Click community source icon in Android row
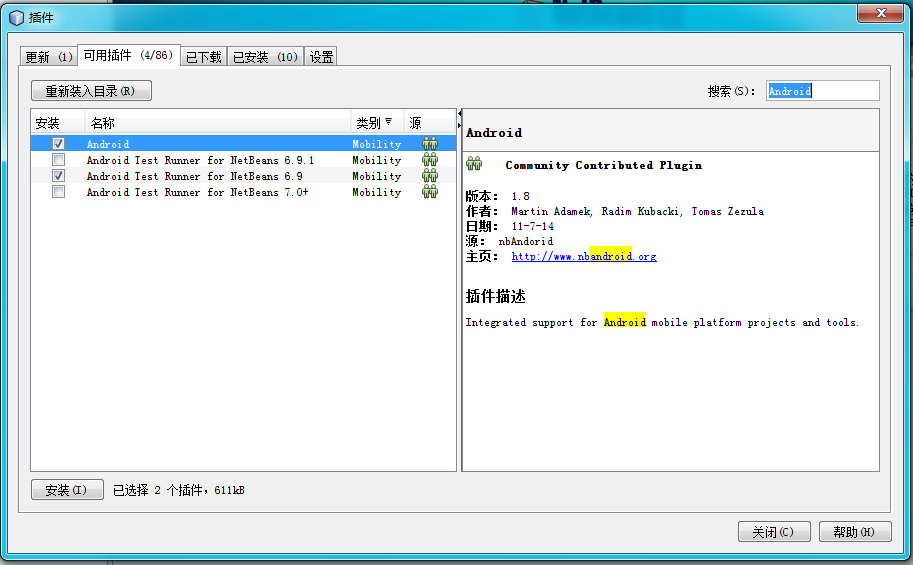The height and width of the screenshot is (565, 913). tap(430, 144)
